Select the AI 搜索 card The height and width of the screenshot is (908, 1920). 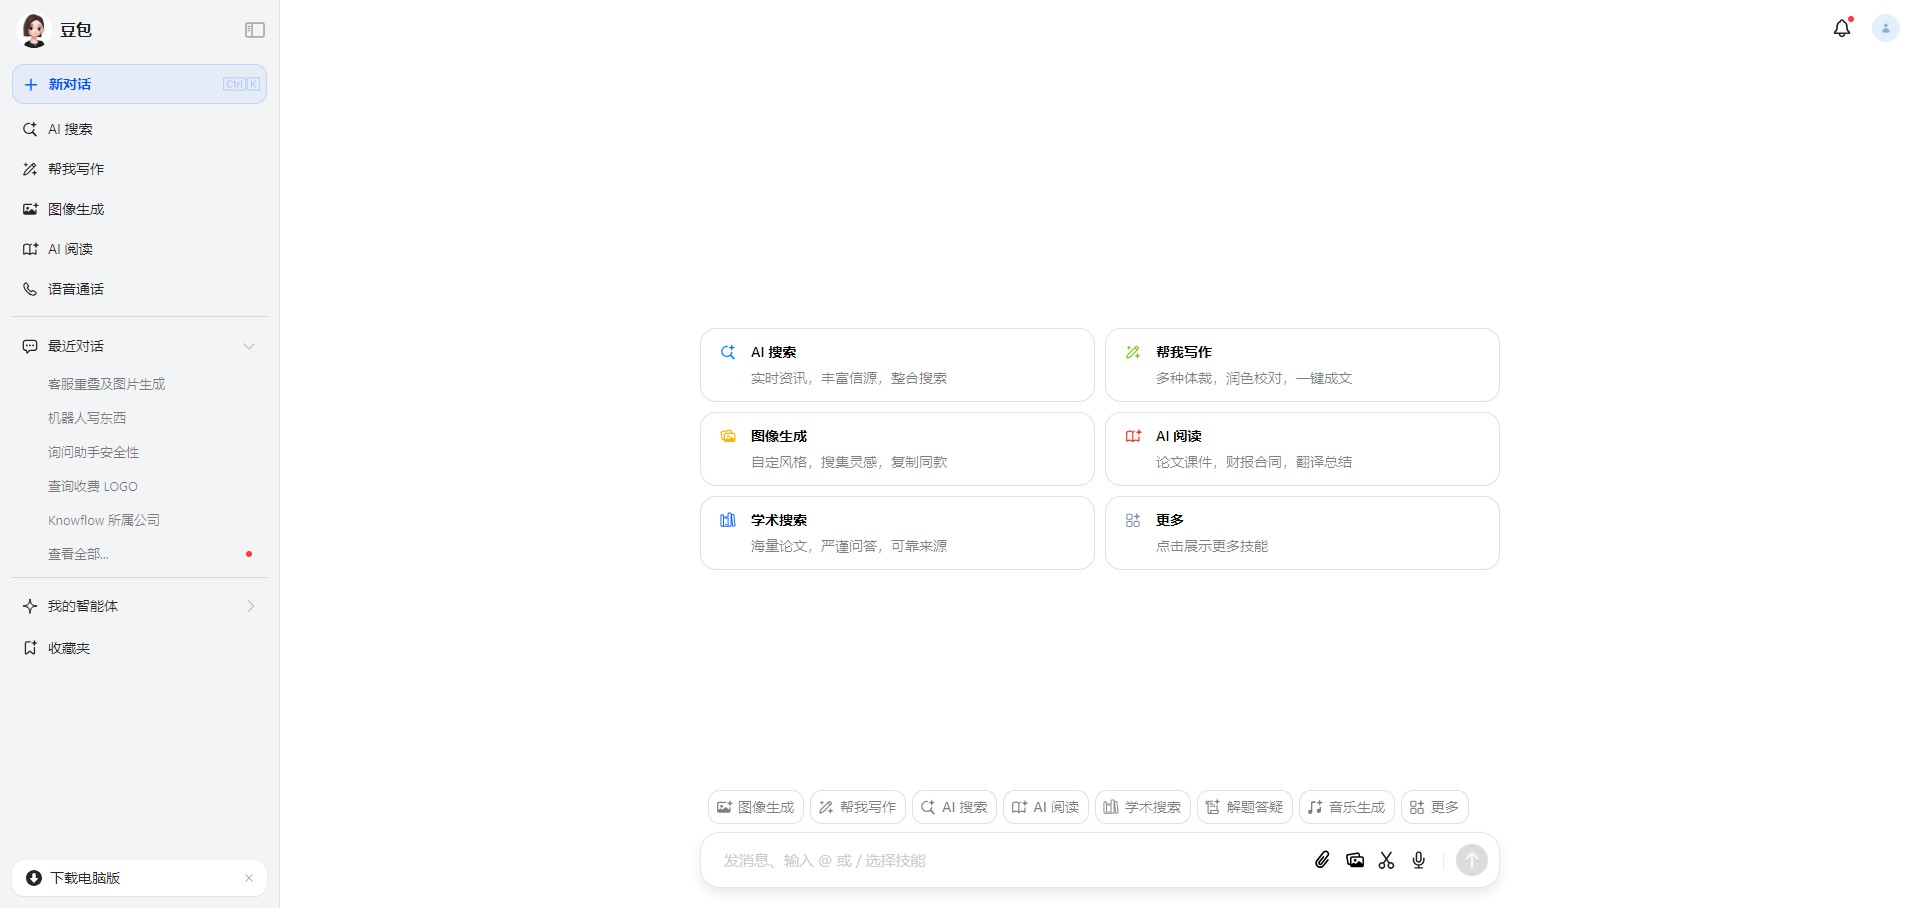coord(897,365)
